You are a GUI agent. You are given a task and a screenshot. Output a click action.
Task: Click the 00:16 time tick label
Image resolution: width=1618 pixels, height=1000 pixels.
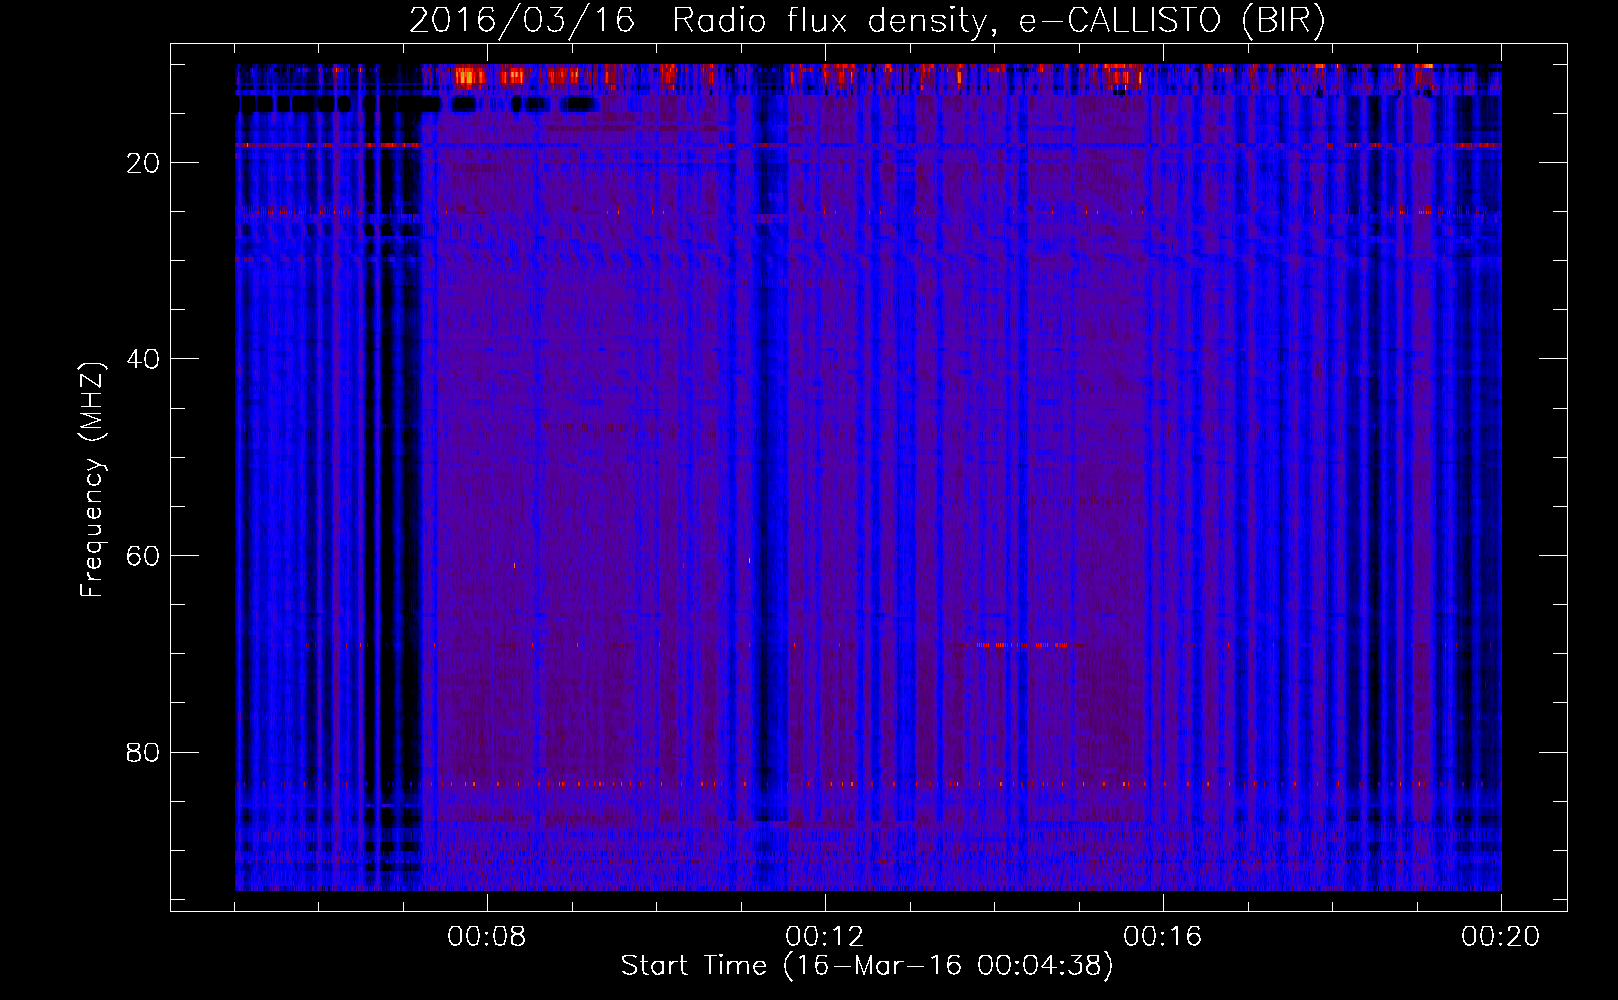point(1163,937)
